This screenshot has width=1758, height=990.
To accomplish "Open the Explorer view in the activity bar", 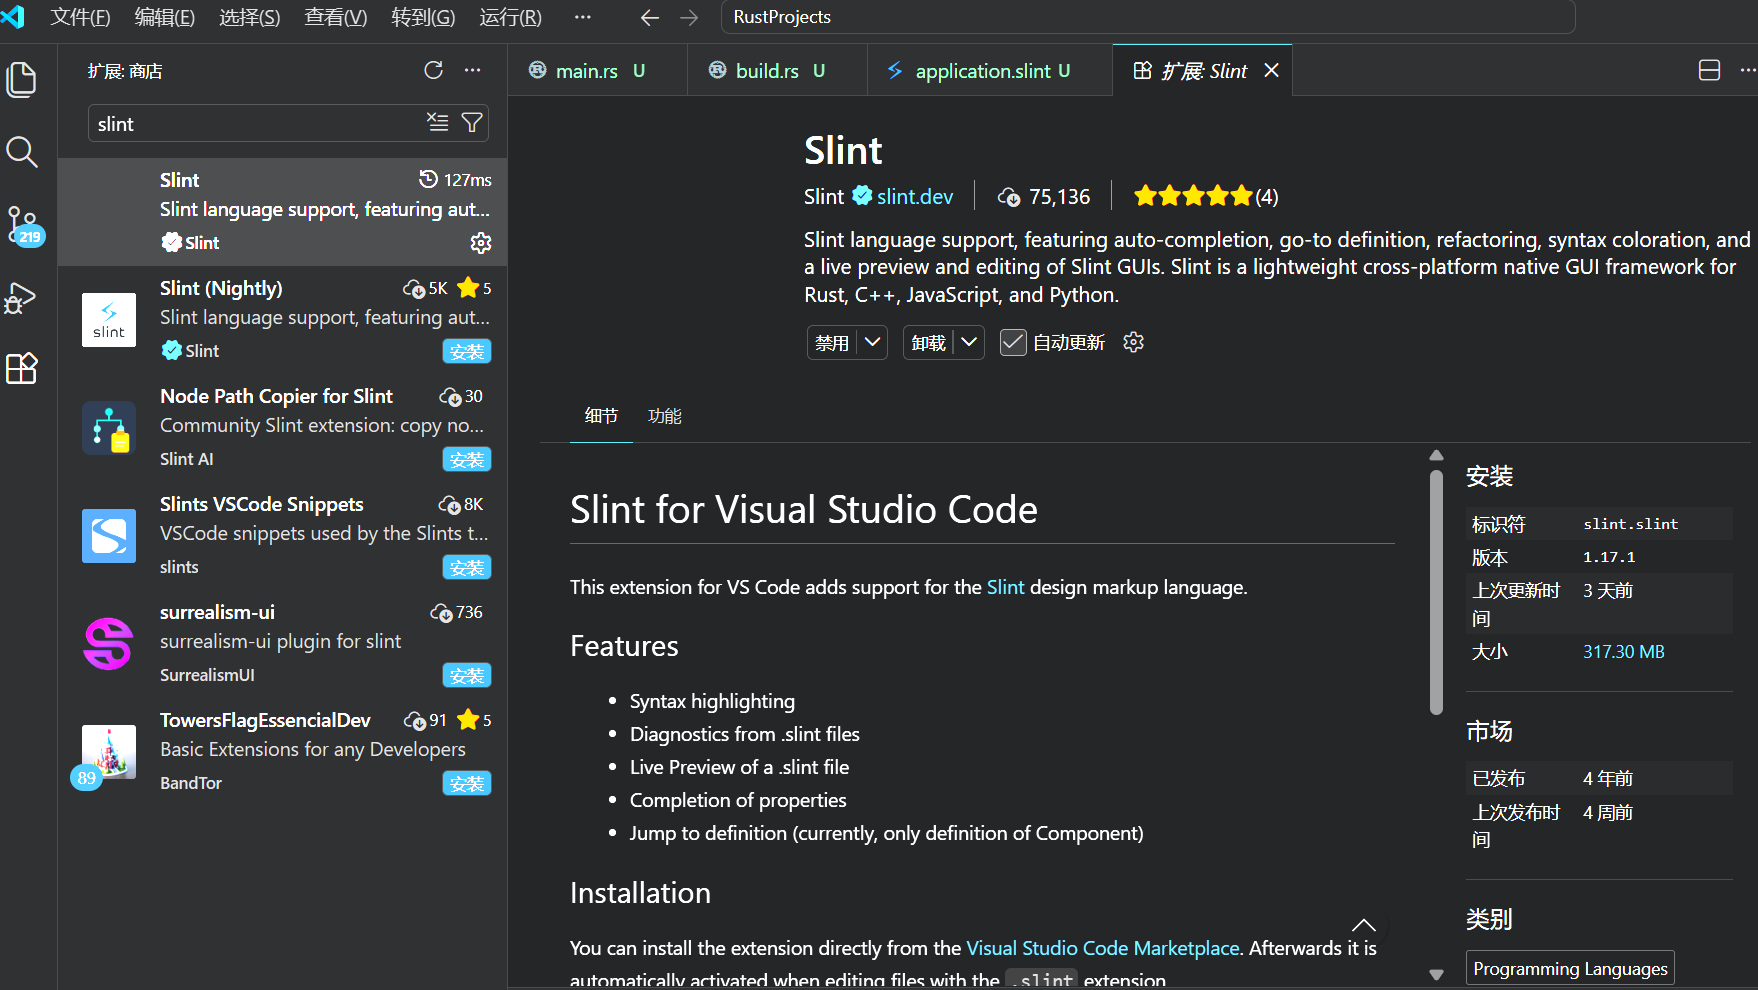I will [22, 80].
